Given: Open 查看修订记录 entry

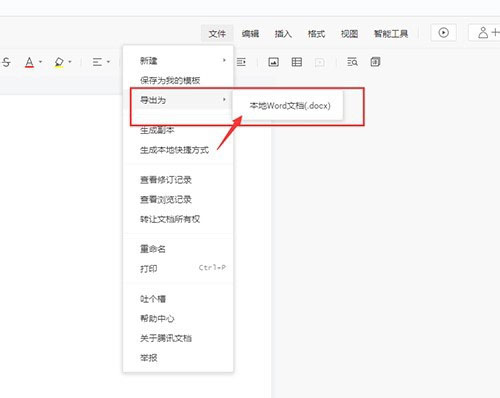Looking at the screenshot, I should pos(178,180).
